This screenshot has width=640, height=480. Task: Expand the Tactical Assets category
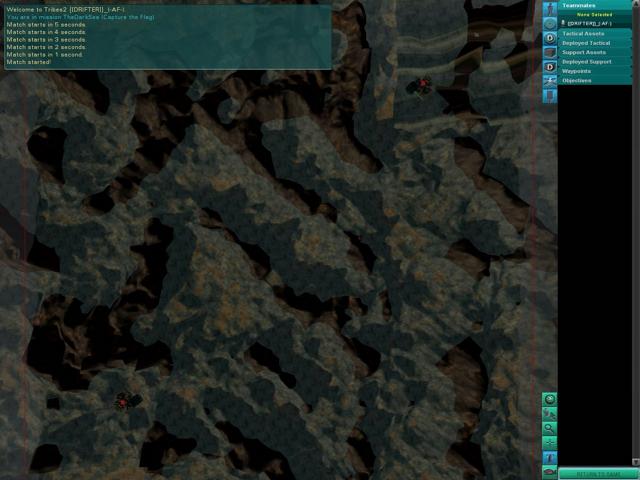pos(594,33)
